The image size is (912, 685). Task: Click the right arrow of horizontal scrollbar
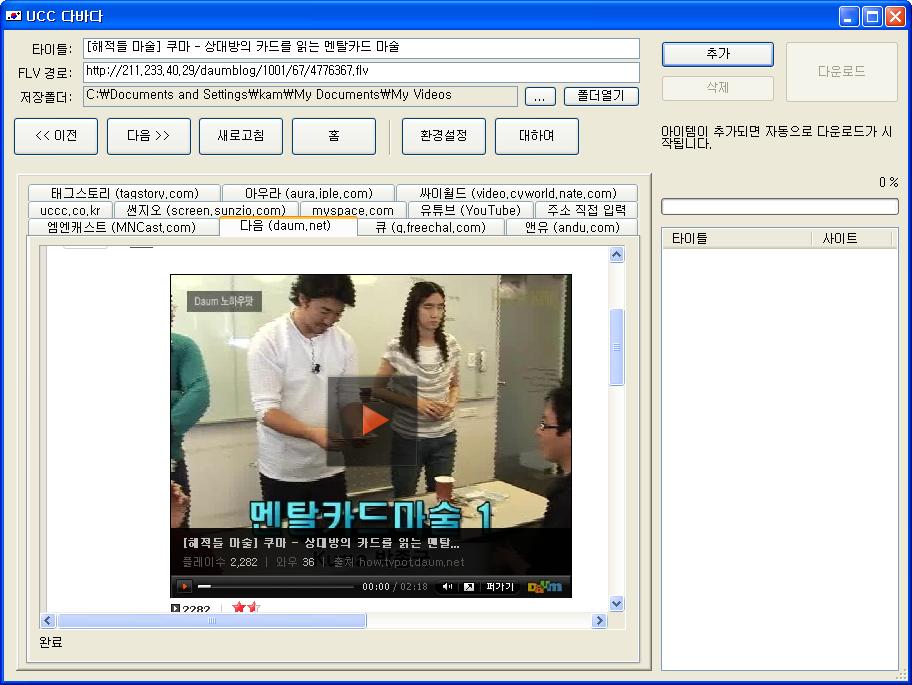(x=599, y=621)
